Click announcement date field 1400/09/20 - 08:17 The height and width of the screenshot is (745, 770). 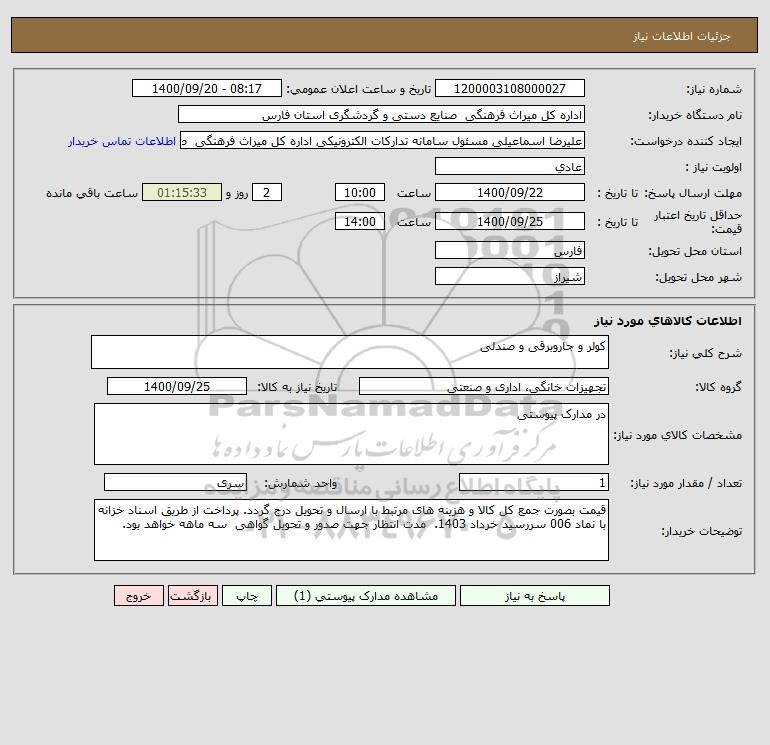point(207,88)
